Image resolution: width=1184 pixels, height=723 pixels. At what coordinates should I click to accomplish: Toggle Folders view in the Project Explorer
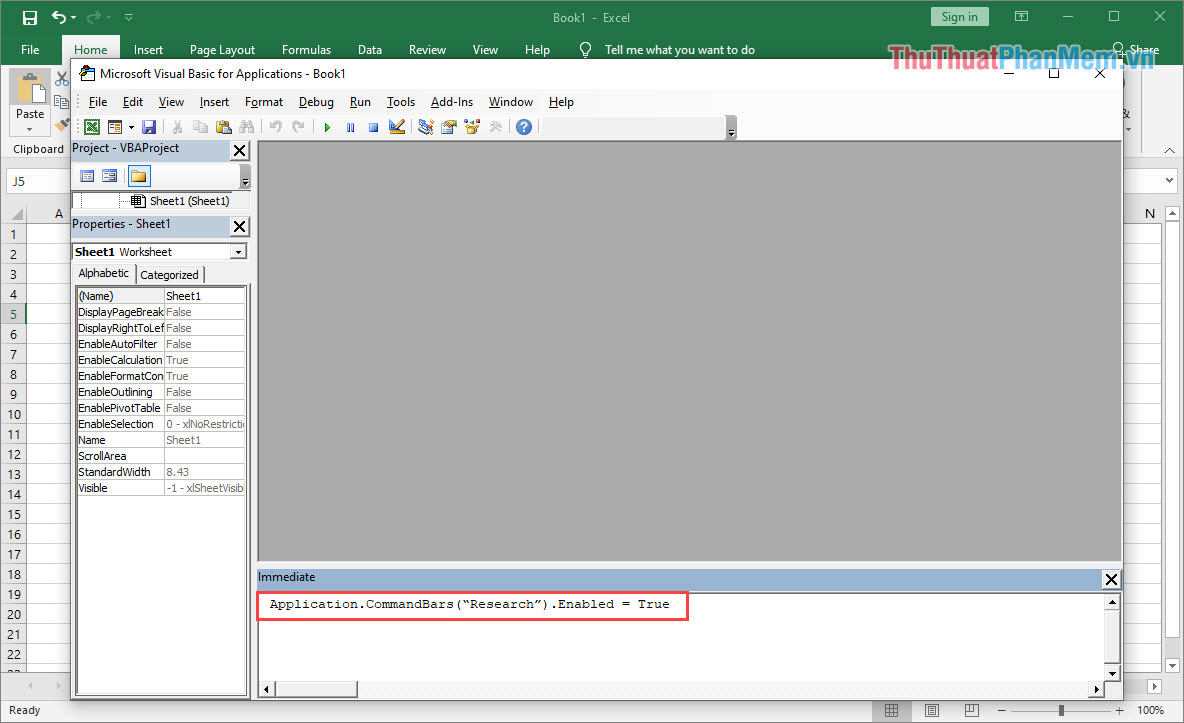click(x=139, y=175)
